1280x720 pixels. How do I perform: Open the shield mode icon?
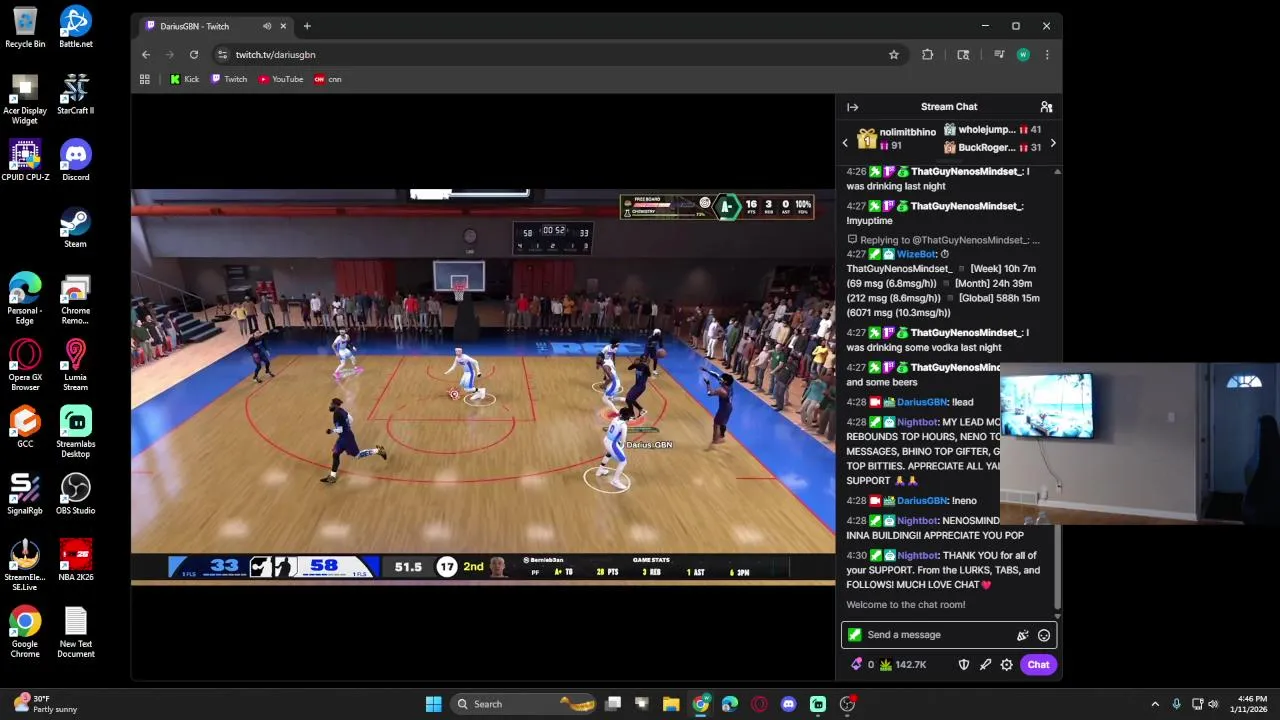tap(964, 665)
